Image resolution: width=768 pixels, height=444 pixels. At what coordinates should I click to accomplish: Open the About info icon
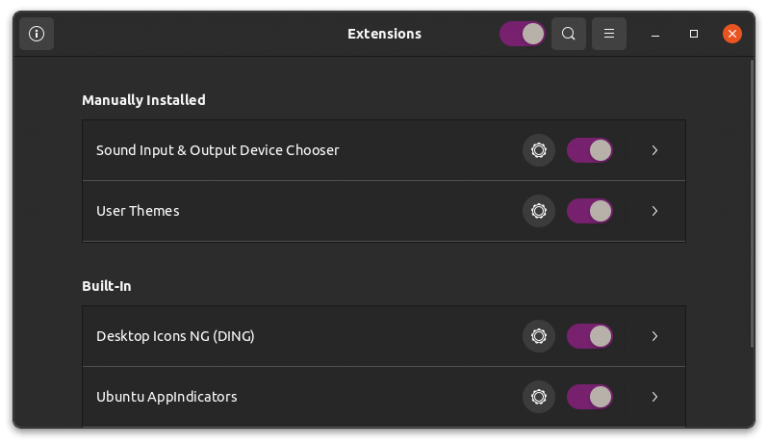coord(37,34)
